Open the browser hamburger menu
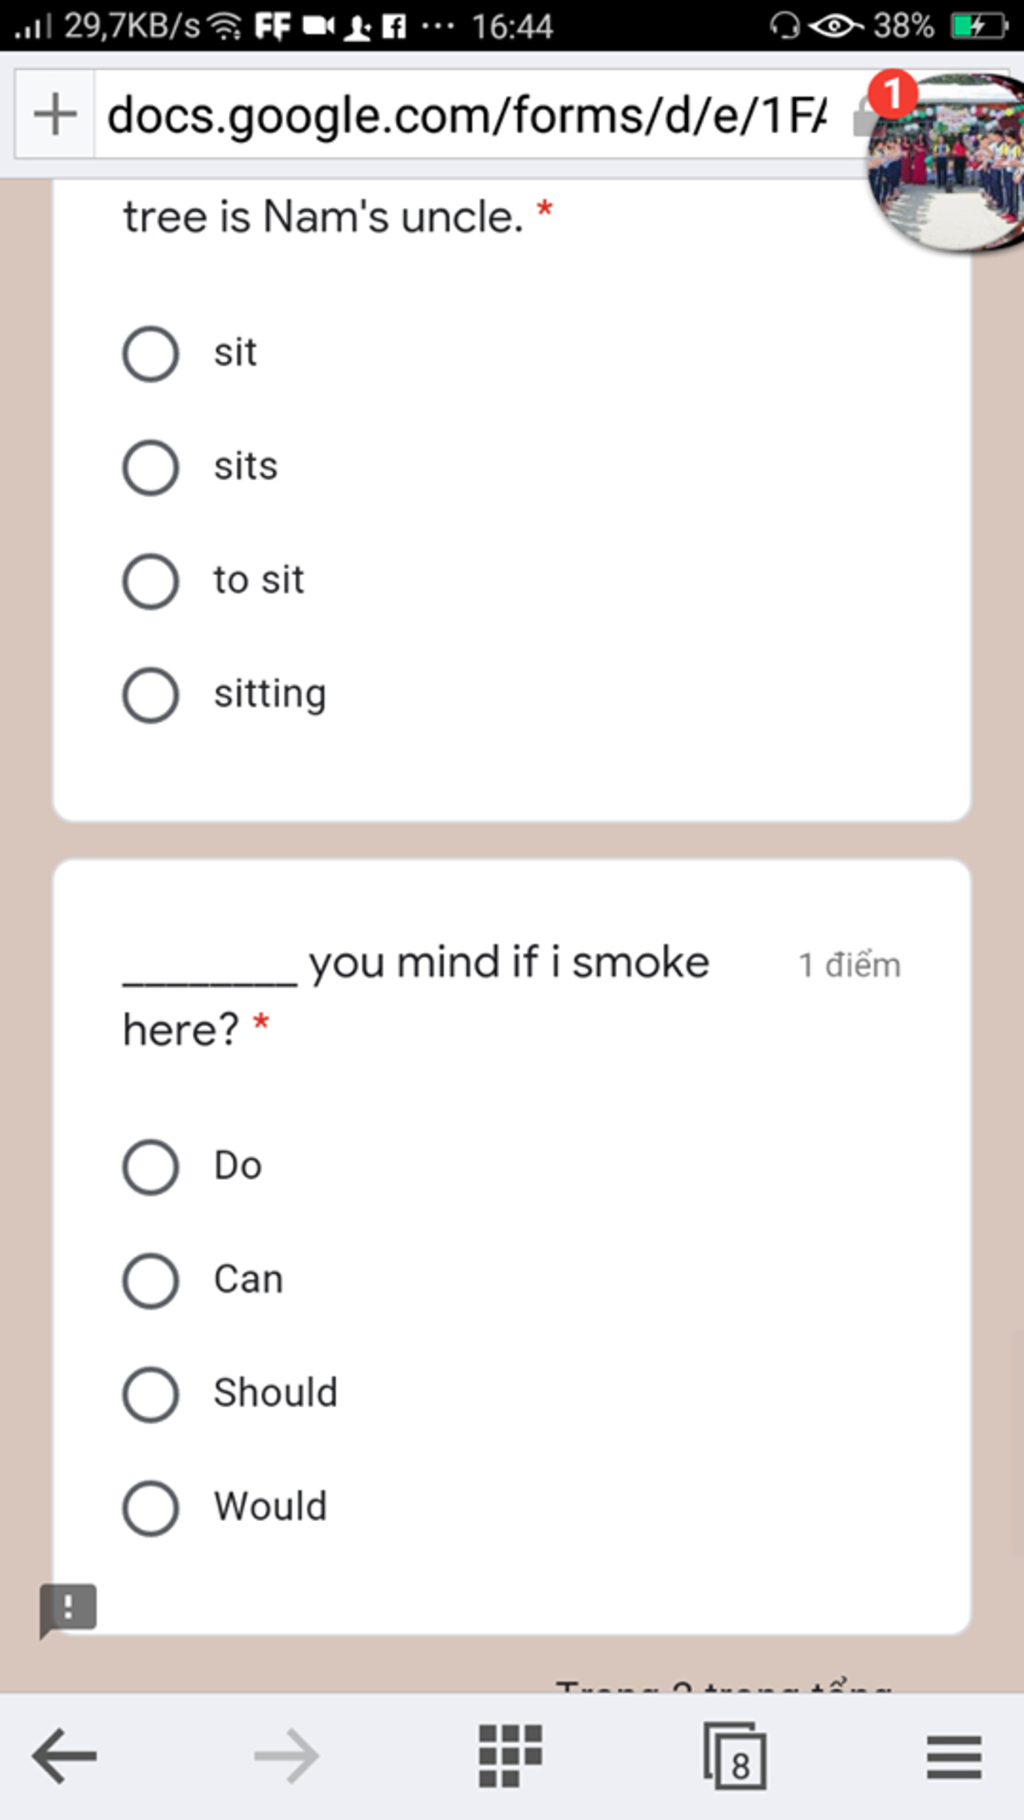The width and height of the screenshot is (1024, 1820). (x=954, y=1757)
